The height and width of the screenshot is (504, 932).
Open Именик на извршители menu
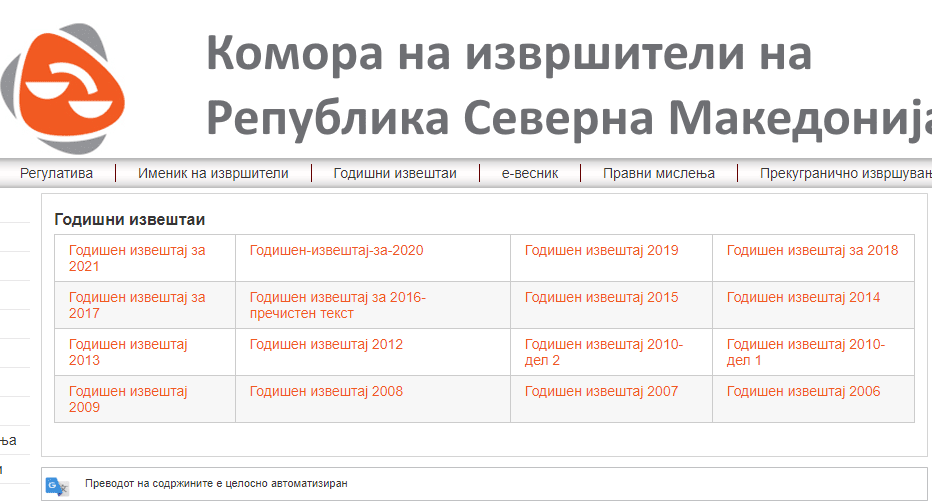pos(213,173)
